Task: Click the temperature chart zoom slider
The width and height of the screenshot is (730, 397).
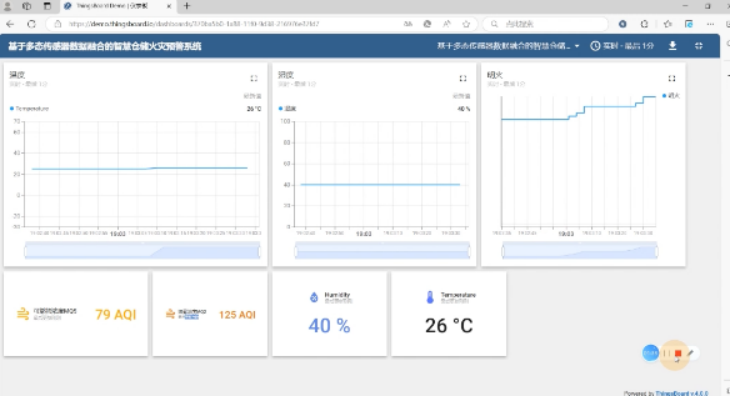Action: click(x=142, y=251)
